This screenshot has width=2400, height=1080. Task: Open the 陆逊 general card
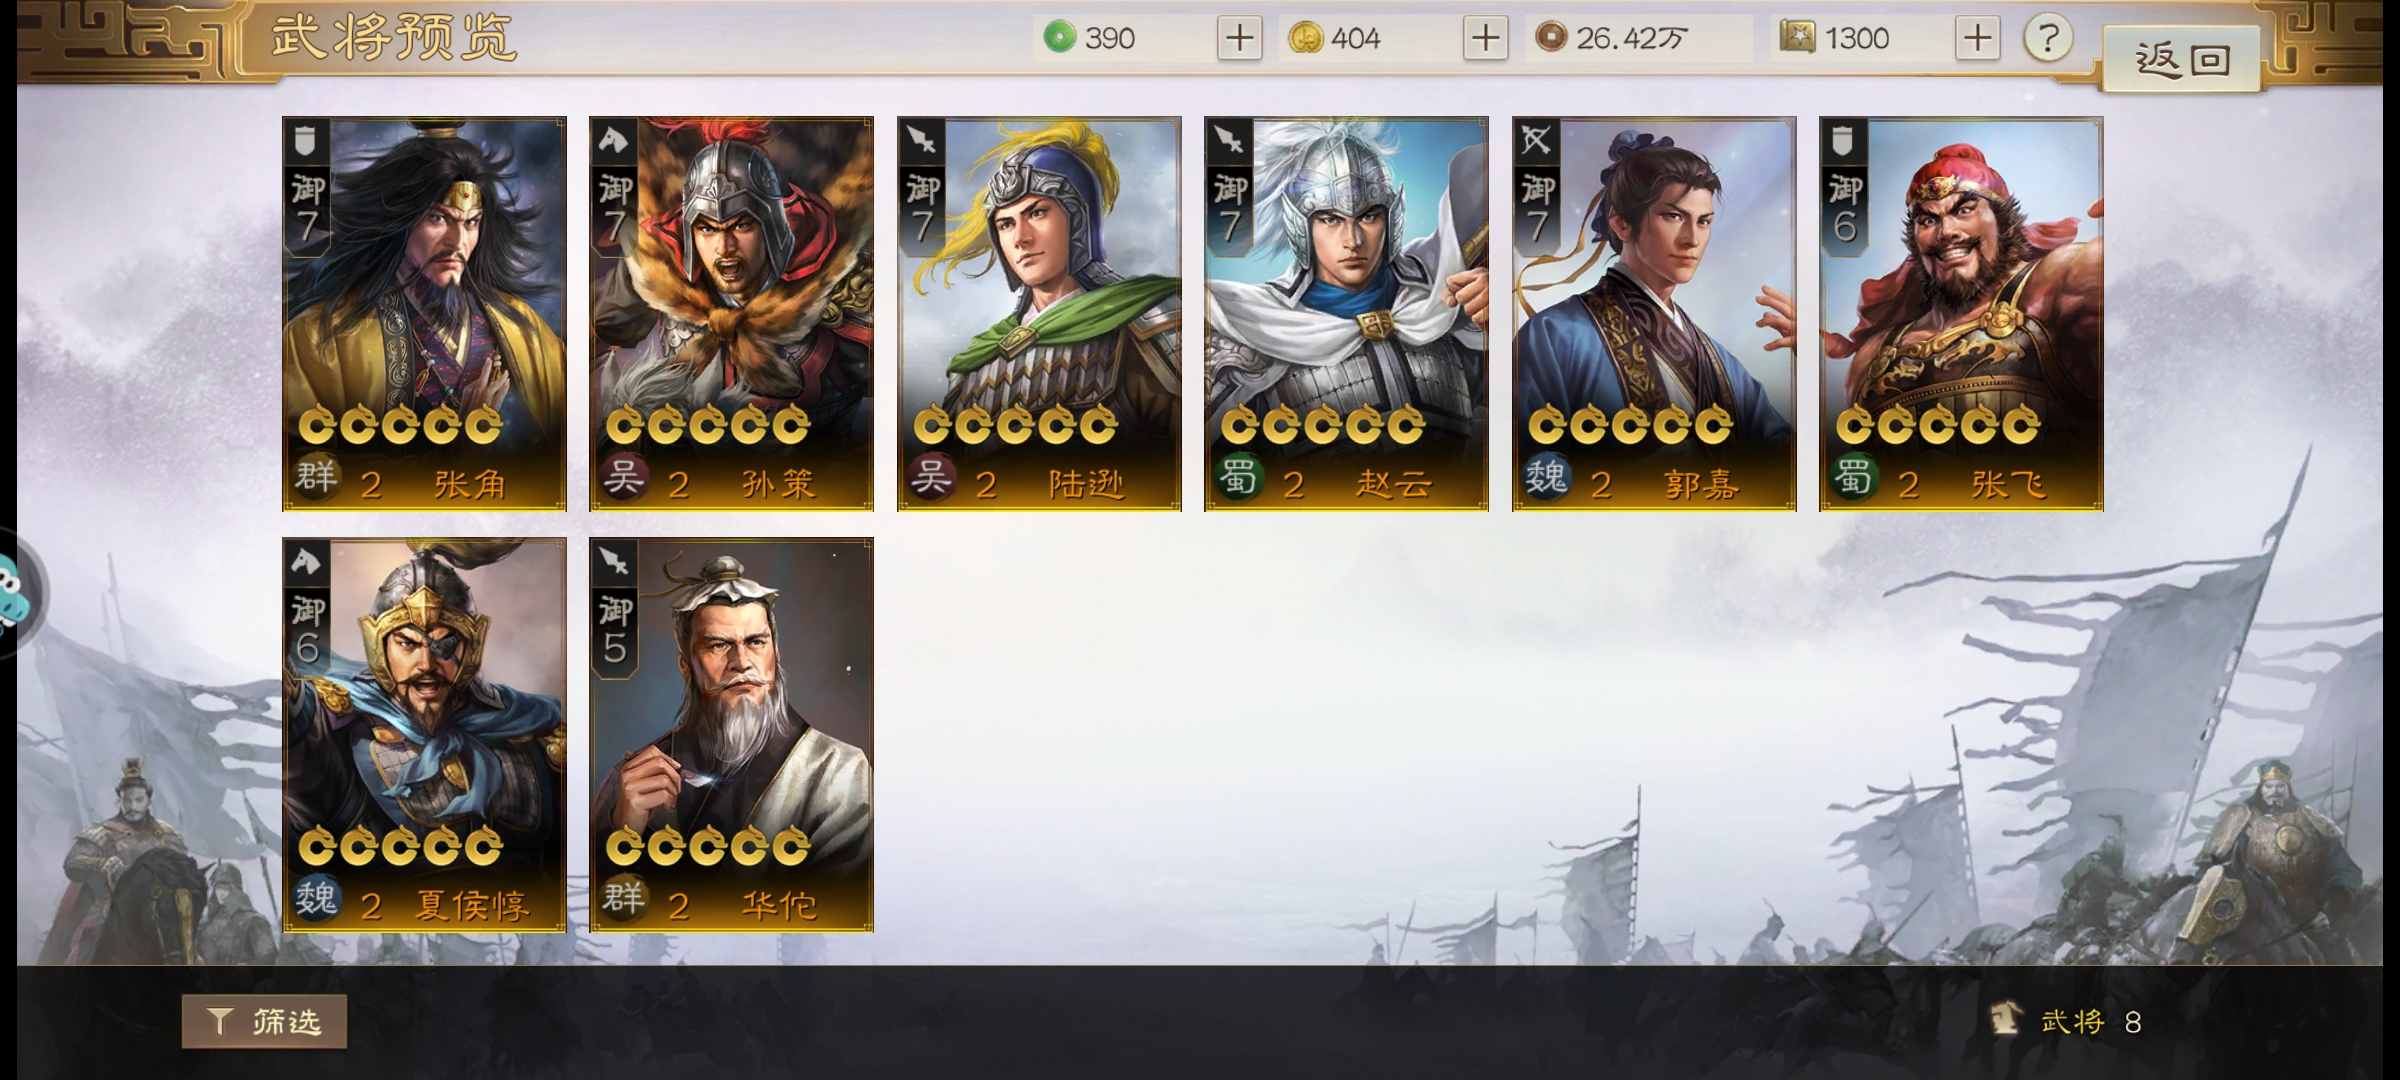point(1039,314)
